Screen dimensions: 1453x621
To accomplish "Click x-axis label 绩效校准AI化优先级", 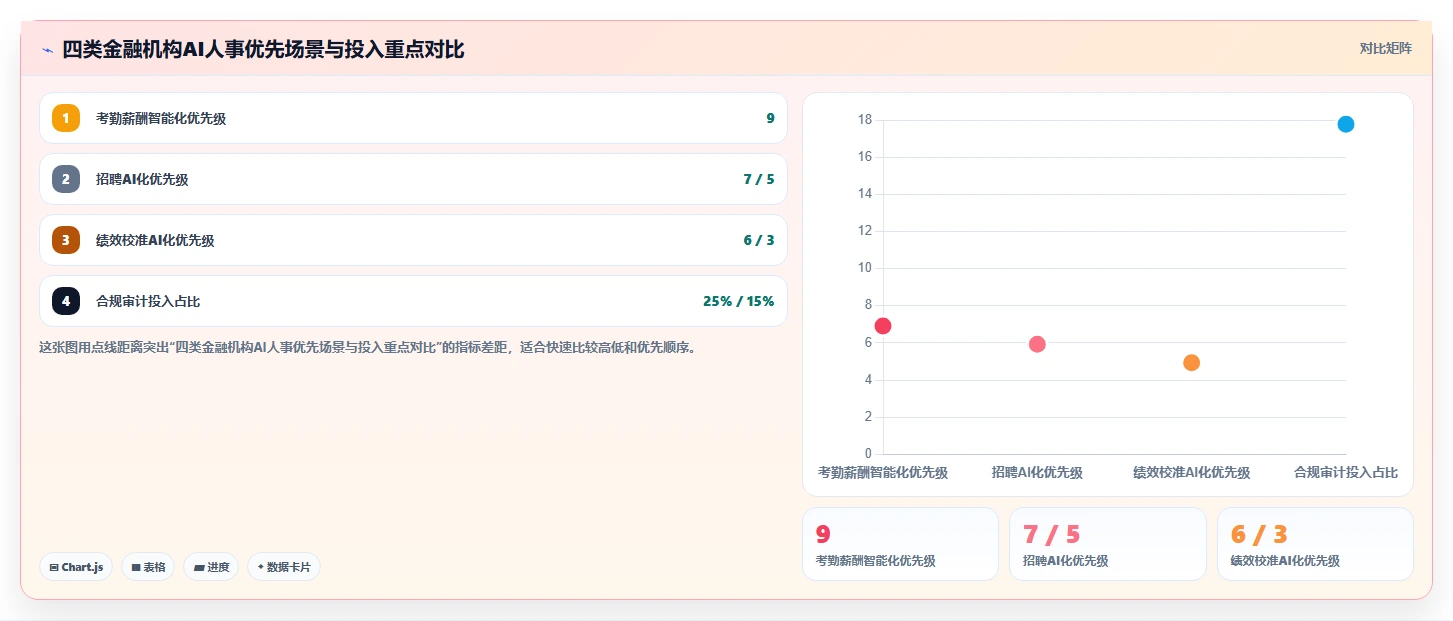I will (1191, 472).
